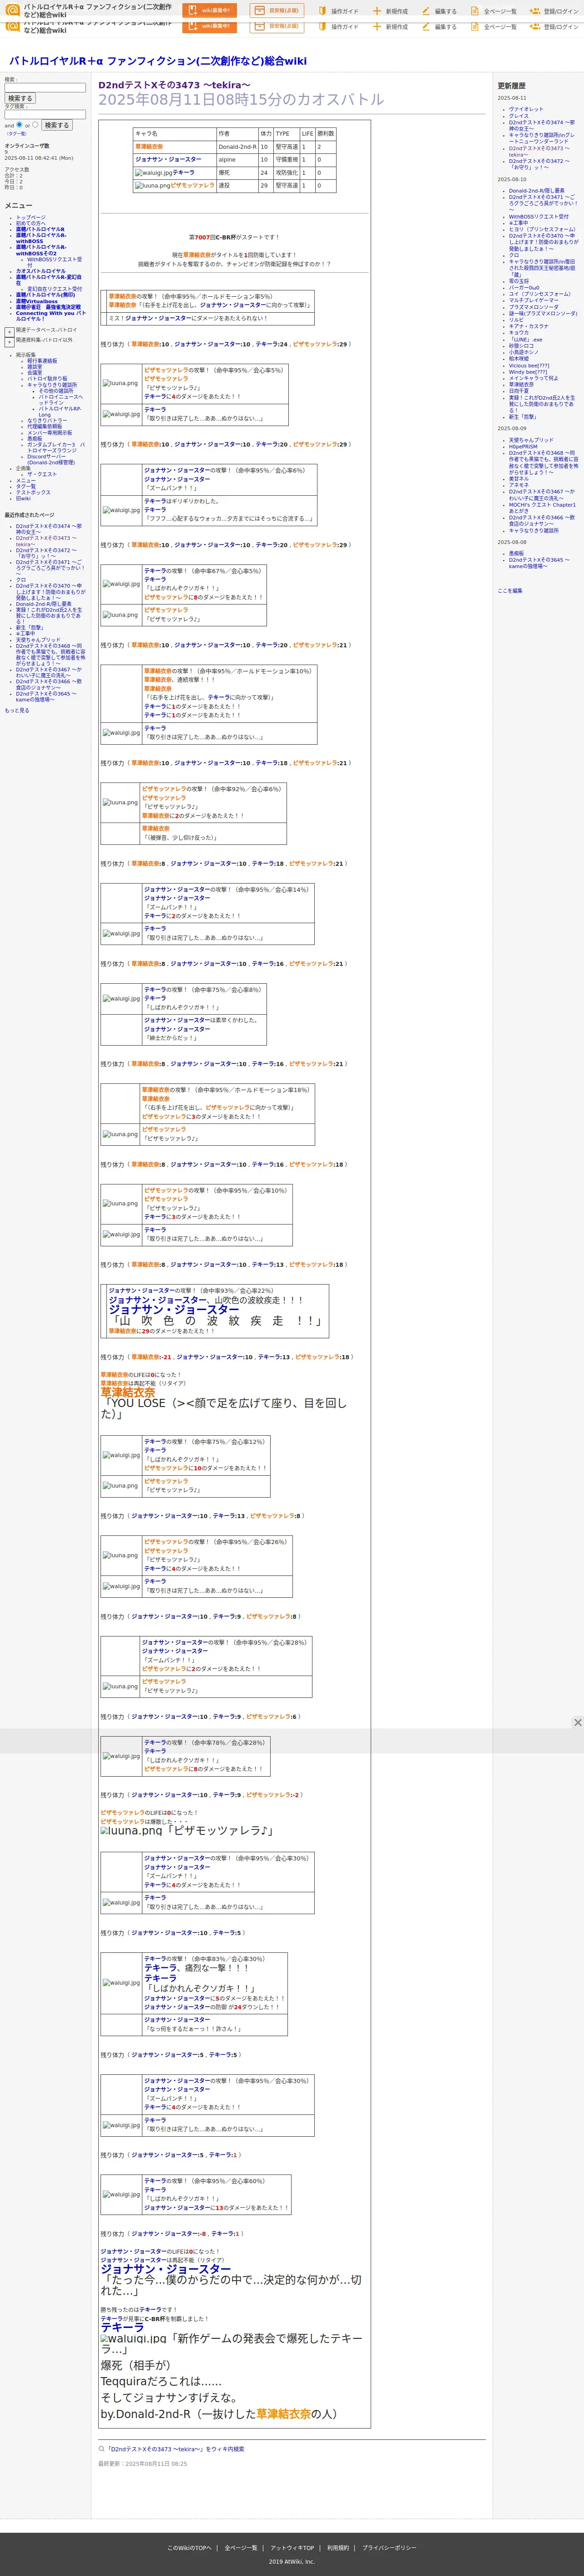This screenshot has width=584, height=2576.
Task: Click 検索する button next to the or radio
Action: point(56,125)
